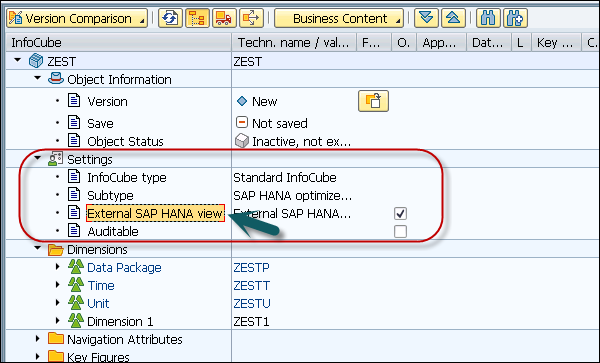Collapse the ZEST InfoCube root node
The image size is (600, 363).
pos(18,60)
